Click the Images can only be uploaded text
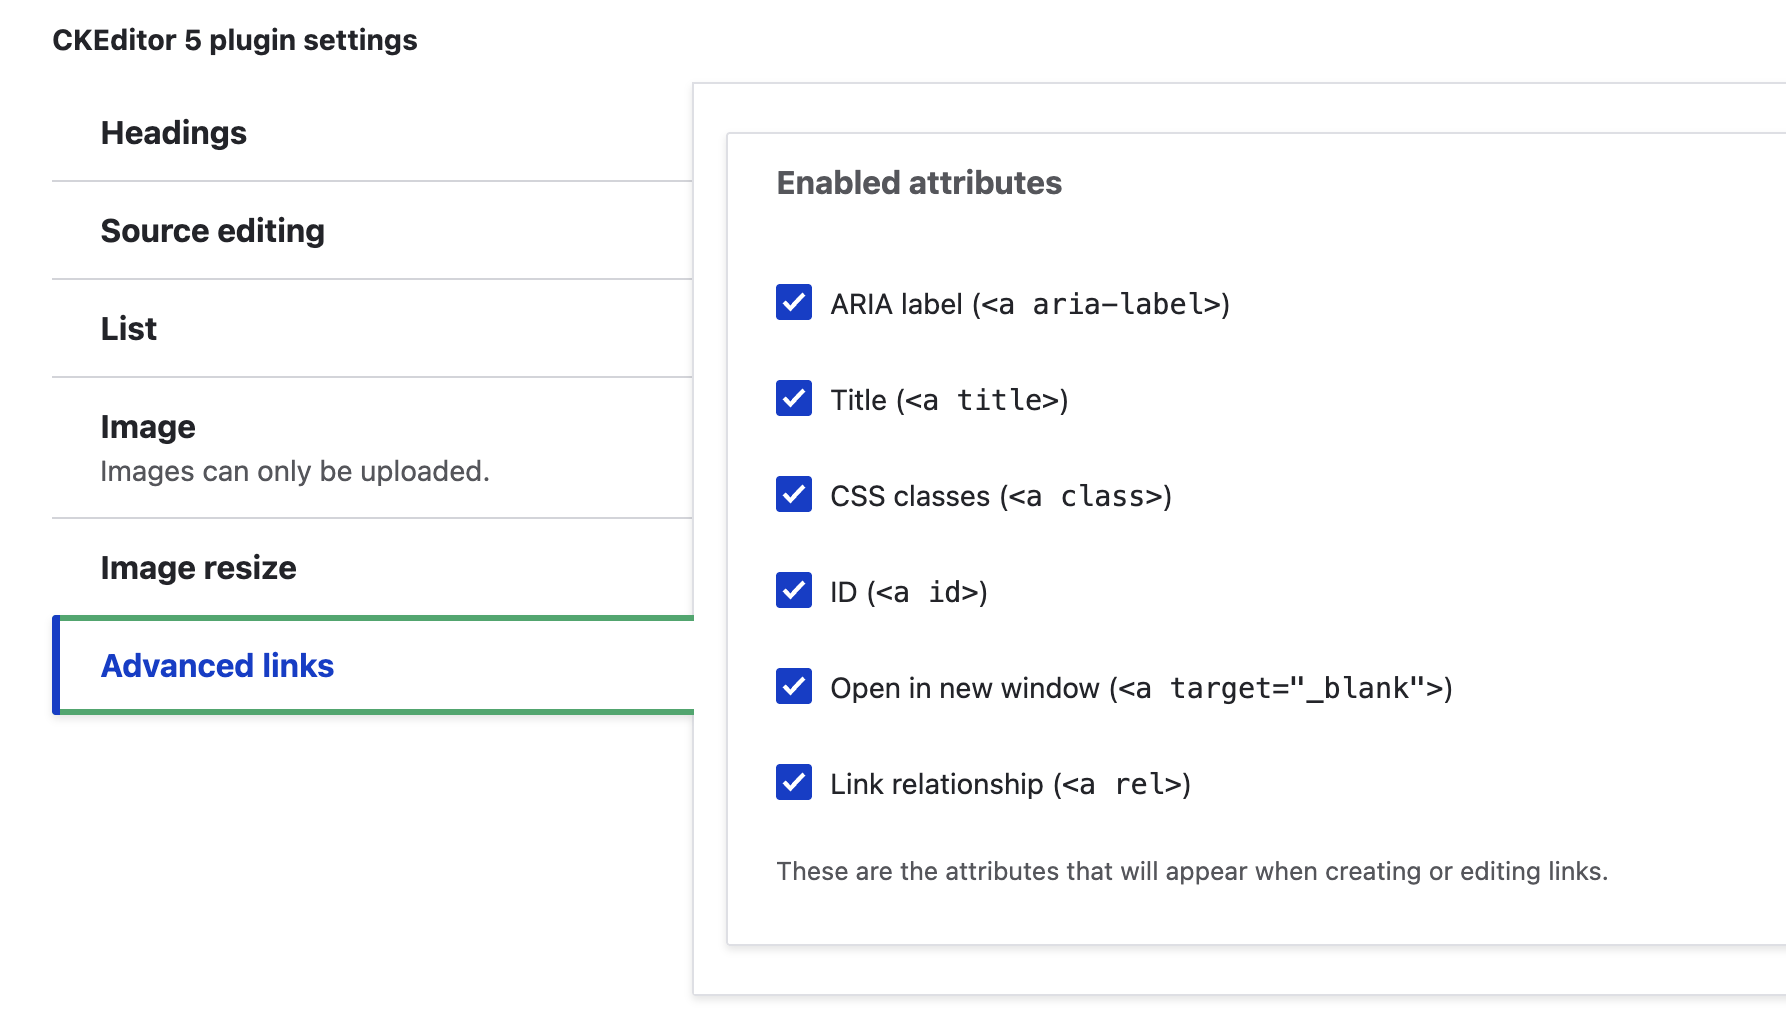This screenshot has height=1028, width=1786. 295,471
